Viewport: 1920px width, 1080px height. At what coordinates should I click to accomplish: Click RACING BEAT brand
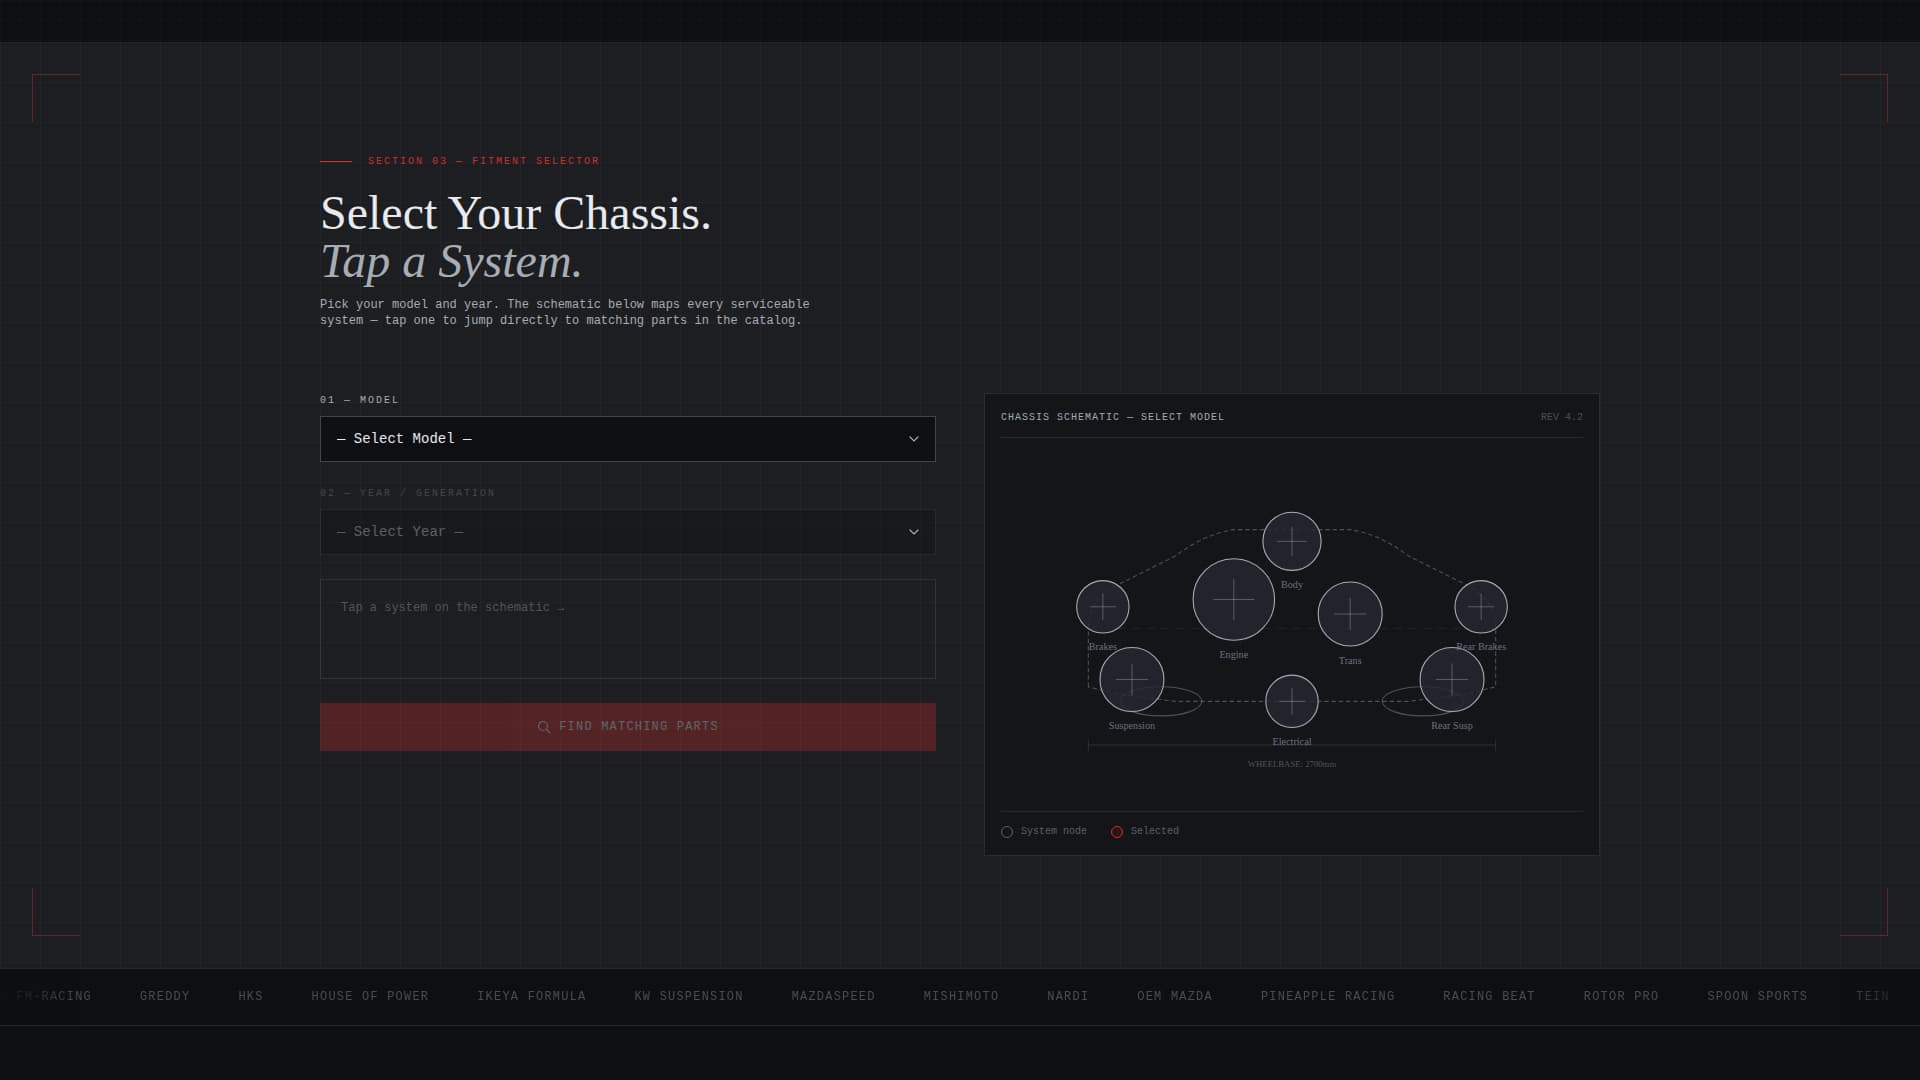(1488, 996)
